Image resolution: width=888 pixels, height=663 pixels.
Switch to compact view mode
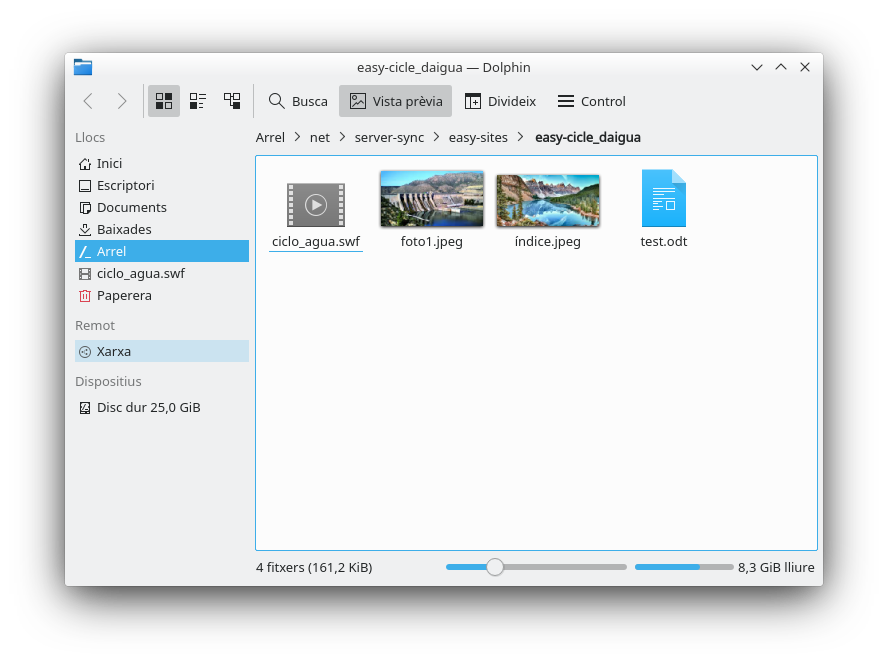[198, 101]
